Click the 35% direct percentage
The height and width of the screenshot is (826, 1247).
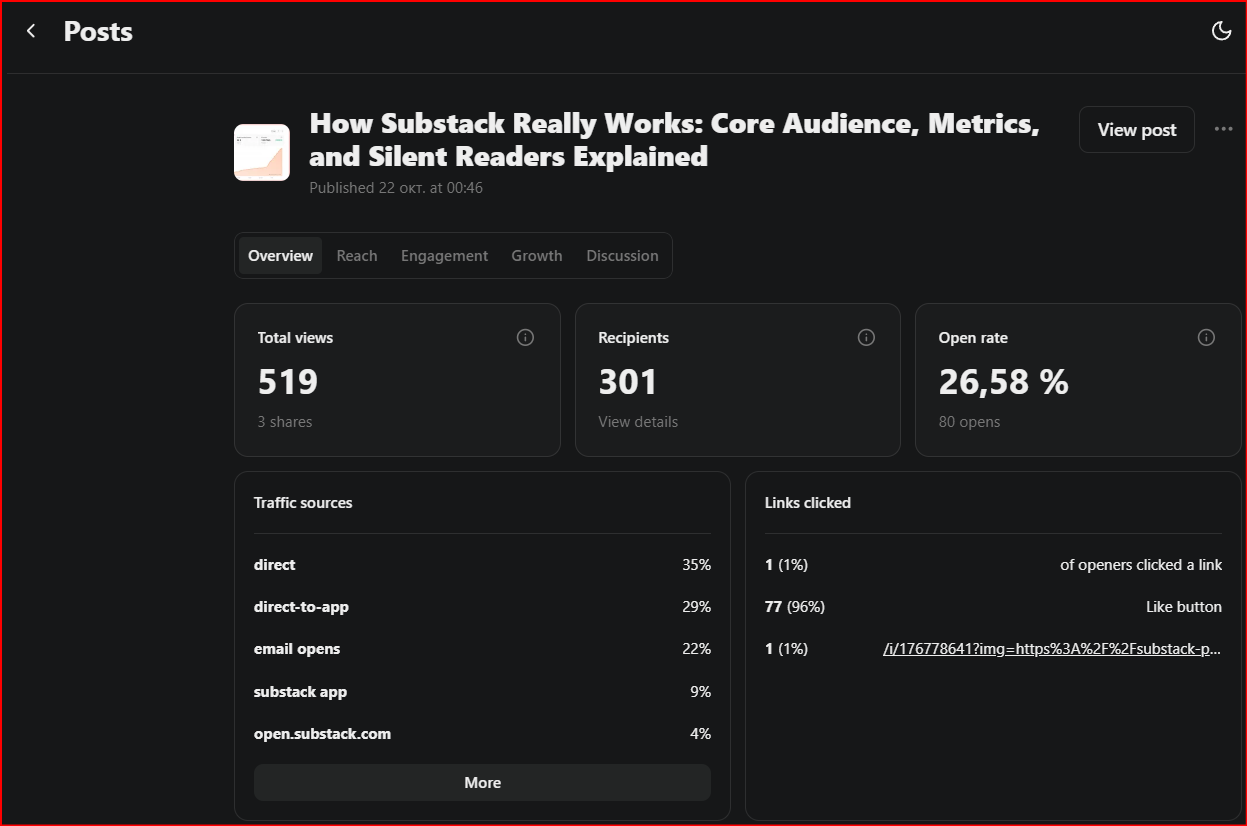696,565
